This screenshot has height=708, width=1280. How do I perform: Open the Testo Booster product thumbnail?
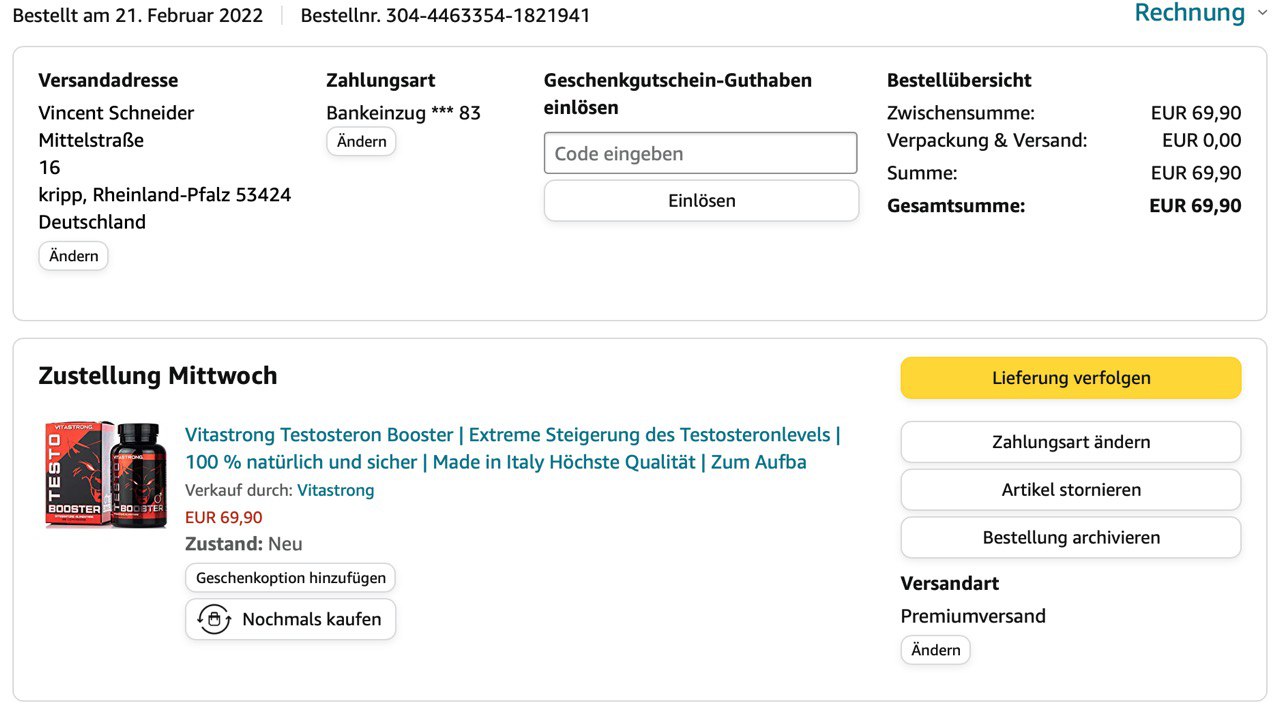tap(106, 475)
